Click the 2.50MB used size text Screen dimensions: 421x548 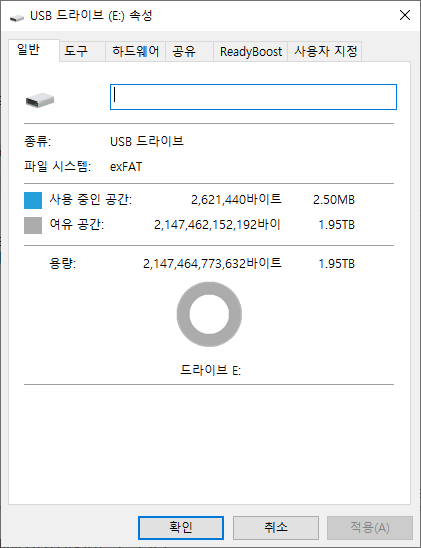point(334,200)
